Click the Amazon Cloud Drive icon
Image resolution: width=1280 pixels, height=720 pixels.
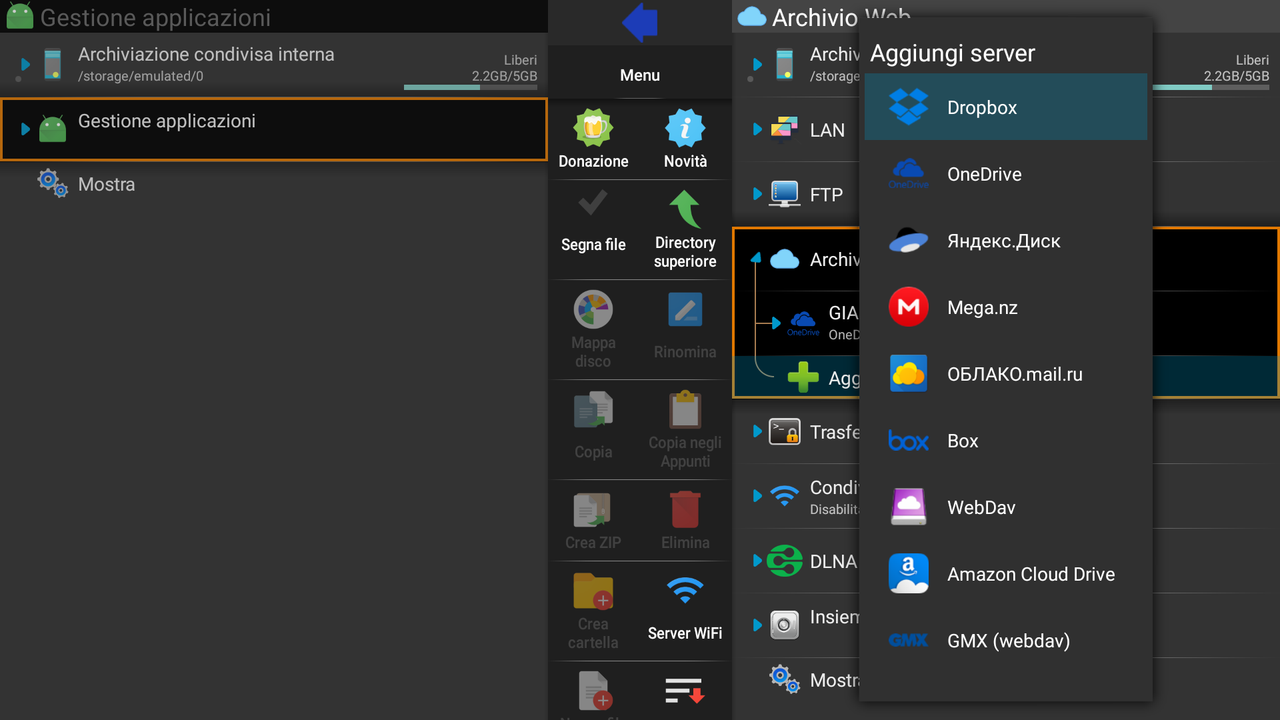point(908,574)
